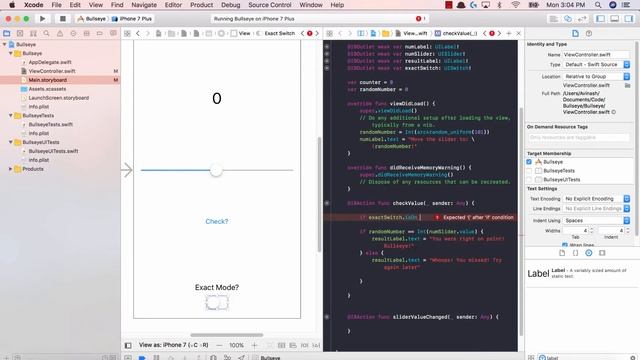Open the Debug menu
640x360 pixels.
point(231,5)
